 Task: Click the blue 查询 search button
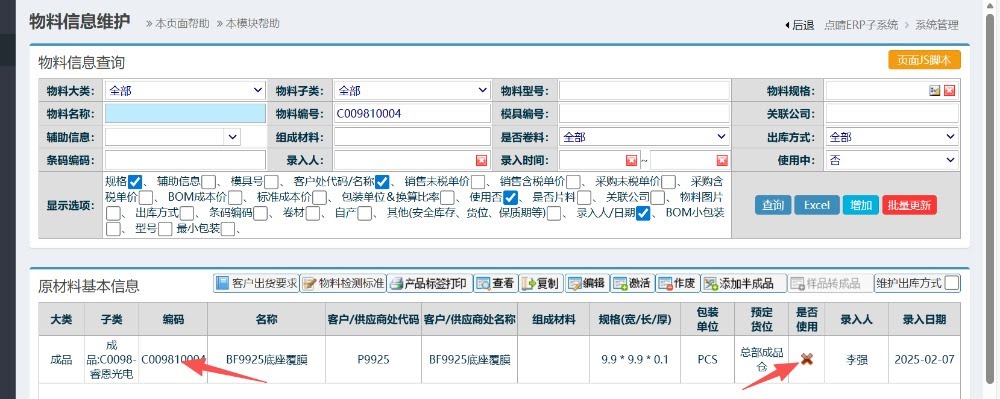773,205
